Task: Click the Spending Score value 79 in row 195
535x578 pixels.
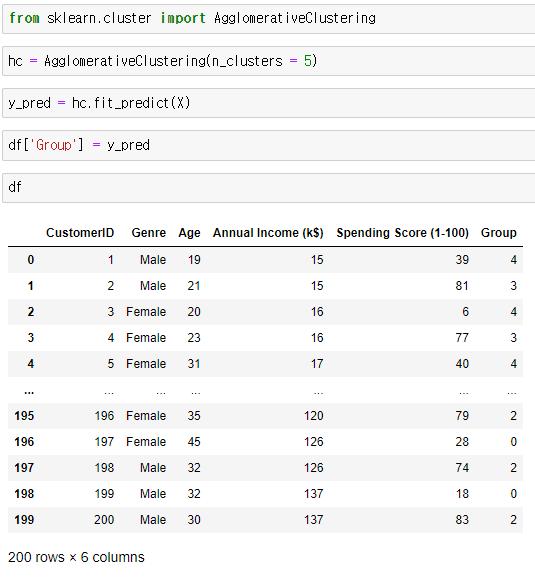Action: coord(462,416)
